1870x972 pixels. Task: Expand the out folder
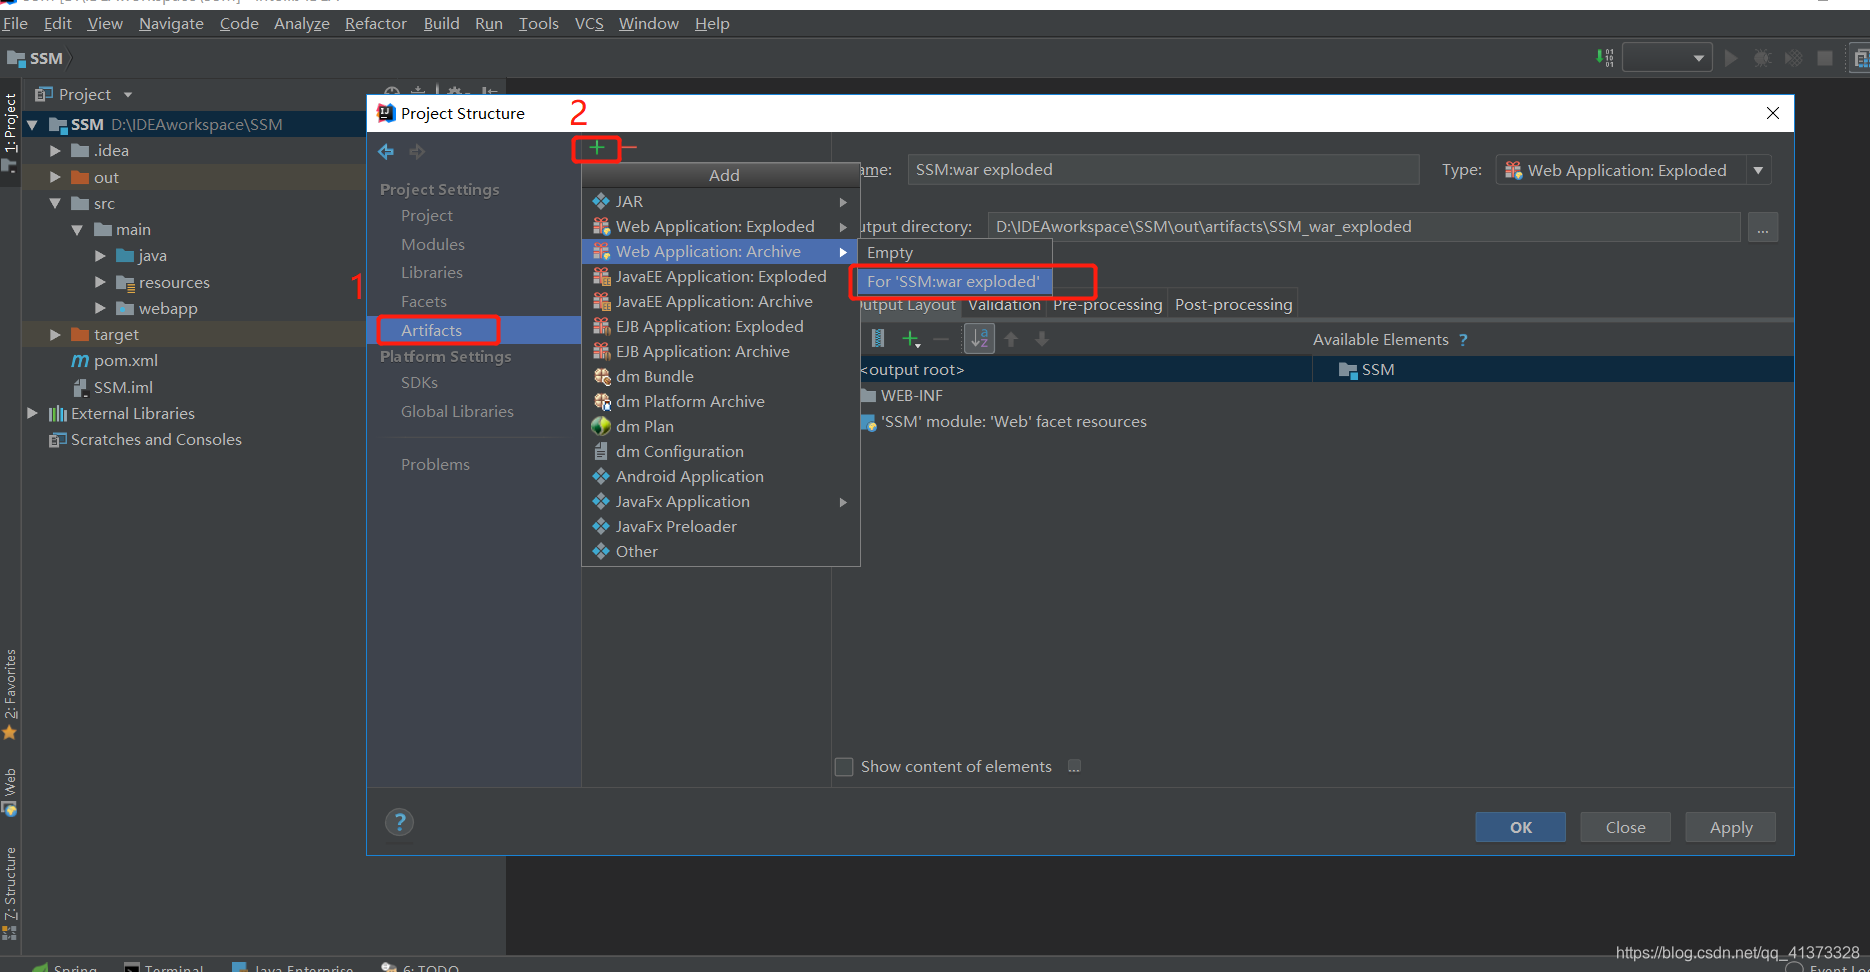[x=55, y=177]
